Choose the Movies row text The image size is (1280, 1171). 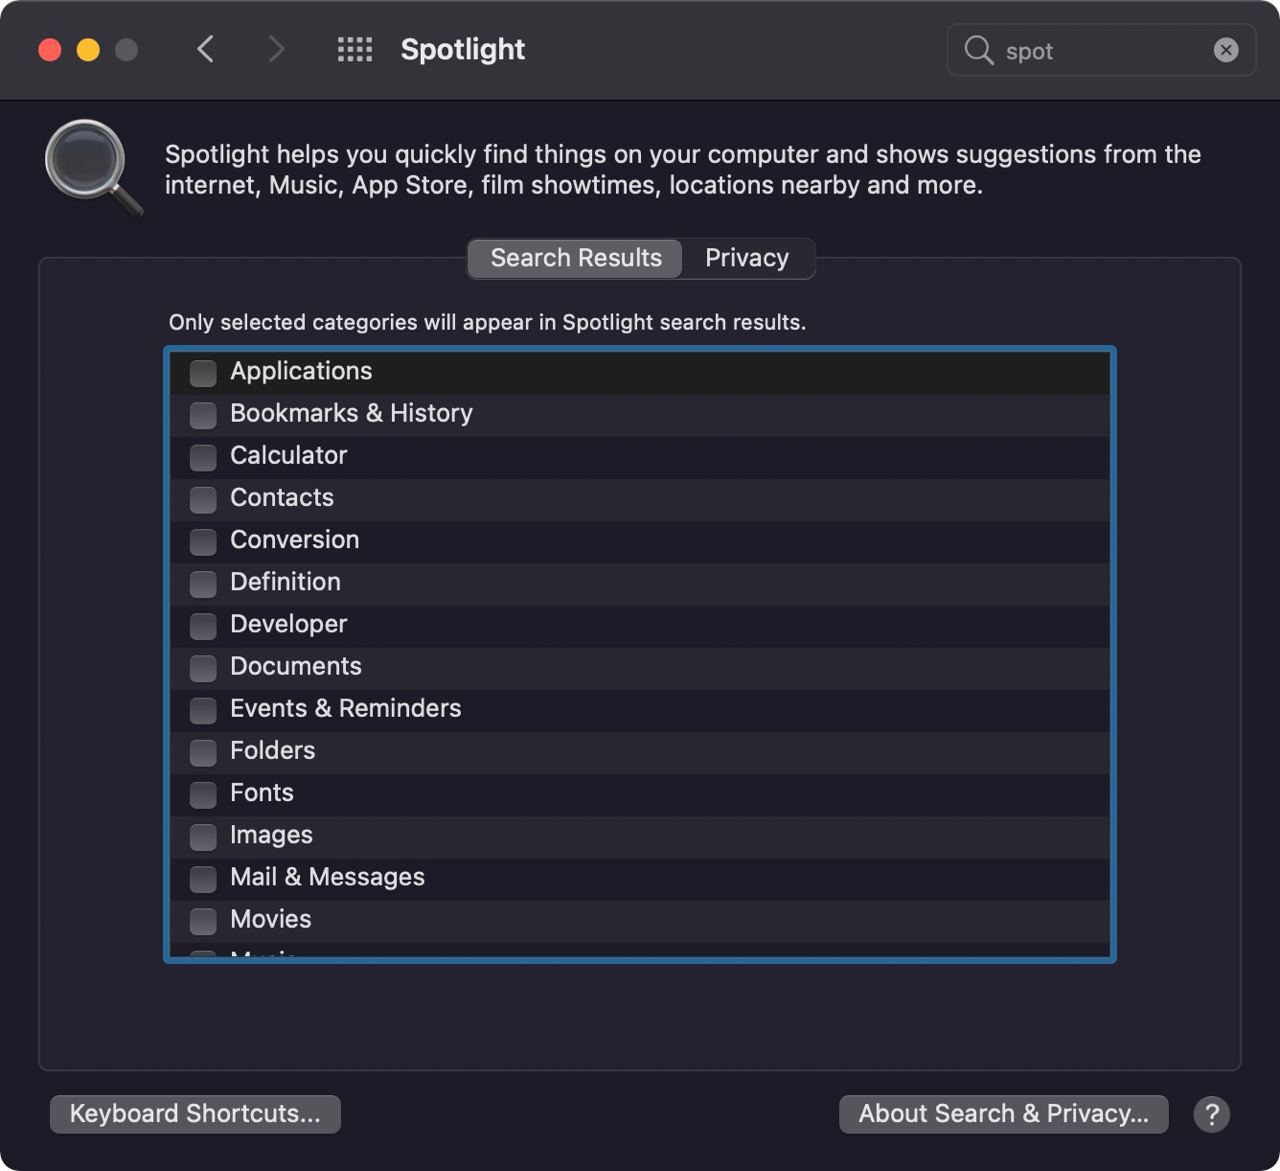tap(270, 918)
